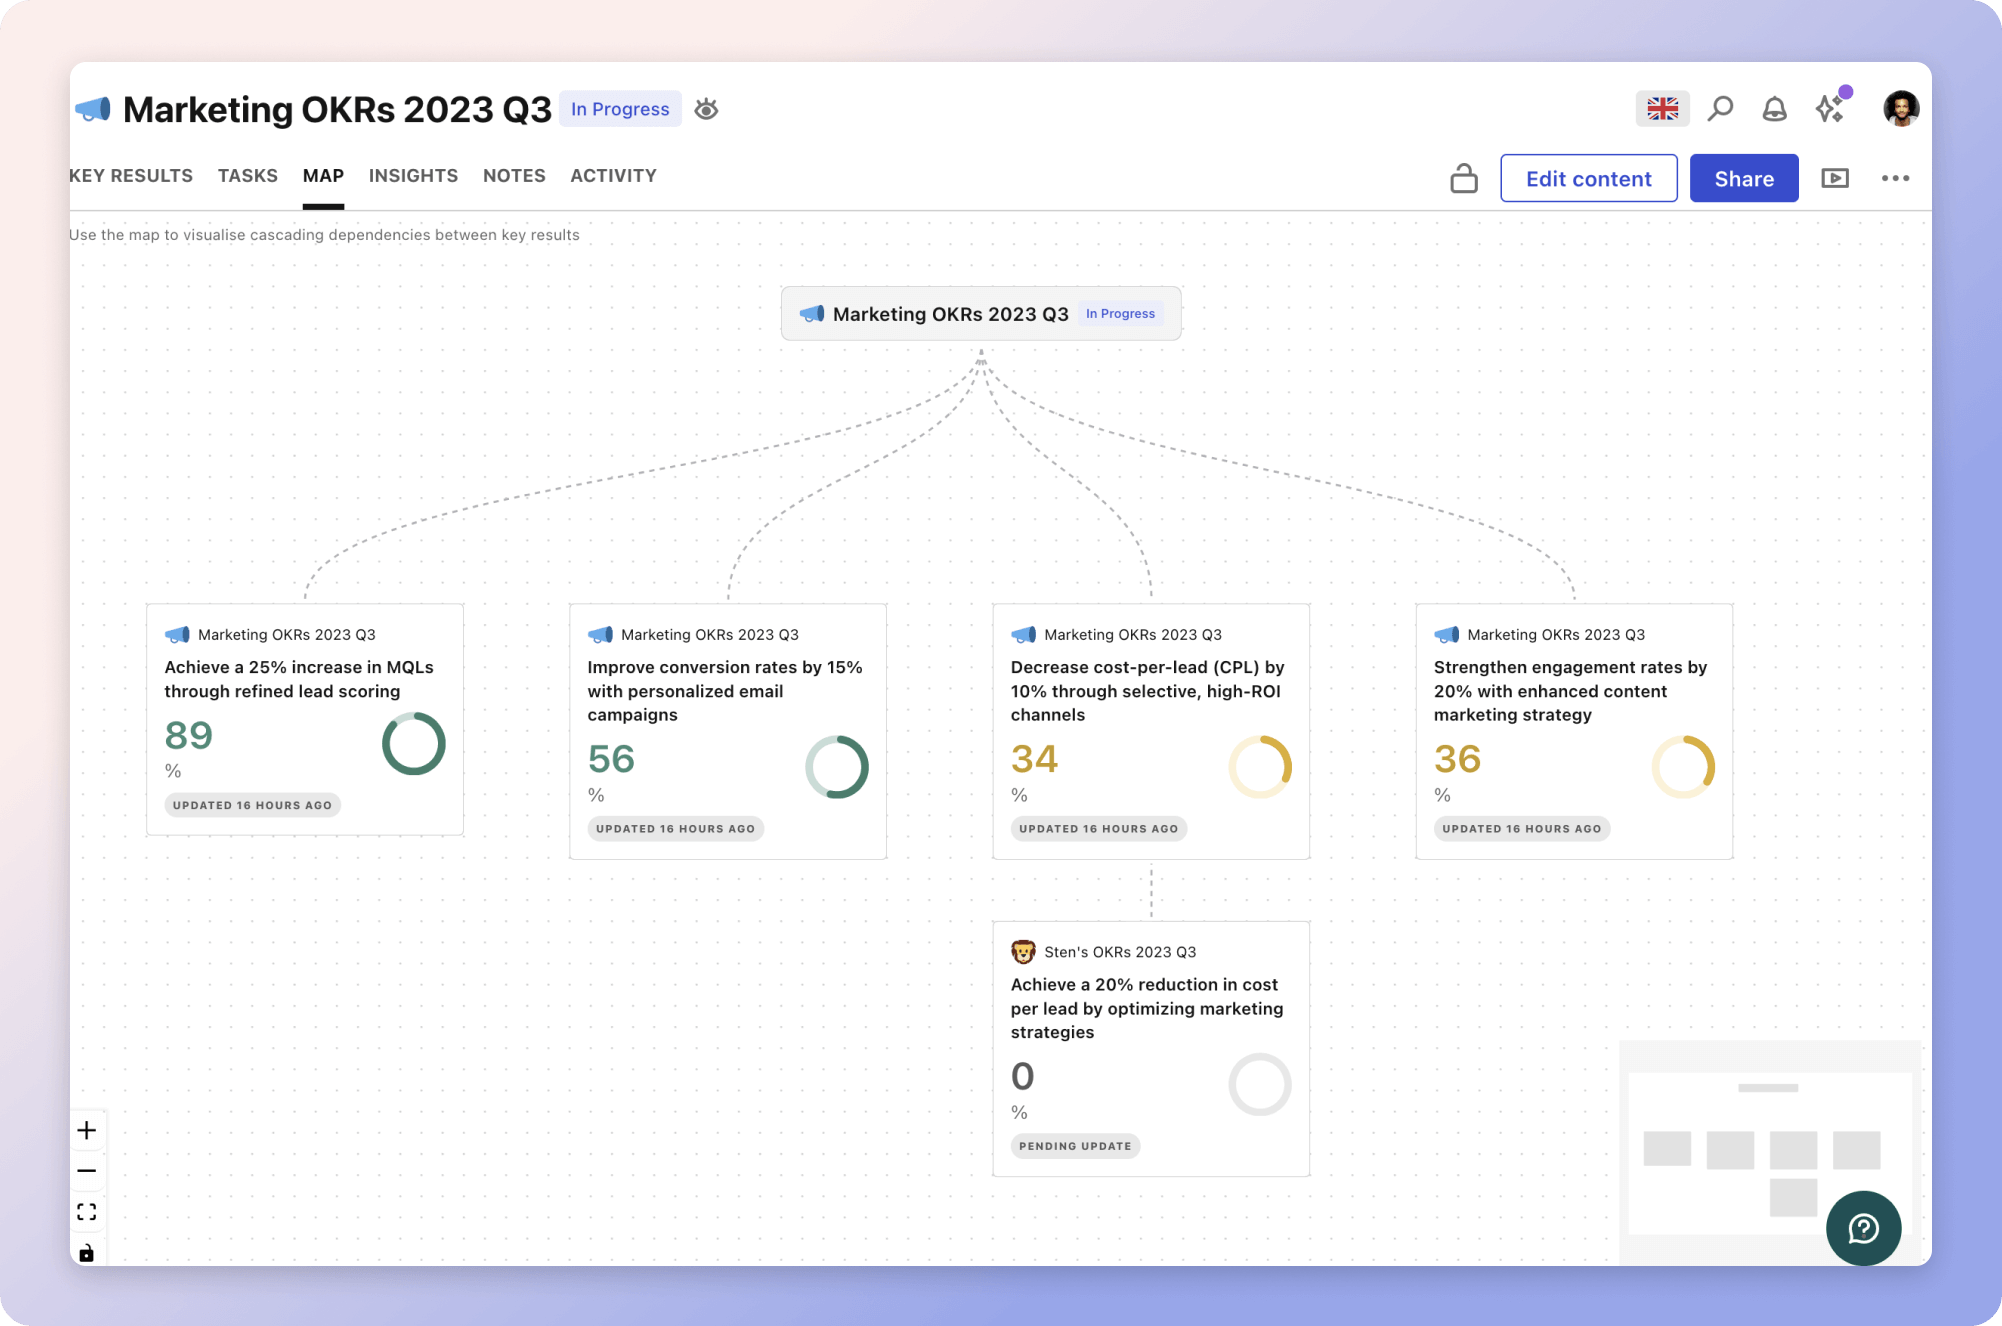Zoom out of the map canvas
This screenshot has height=1326, width=2002.
pyautogui.click(x=87, y=1171)
